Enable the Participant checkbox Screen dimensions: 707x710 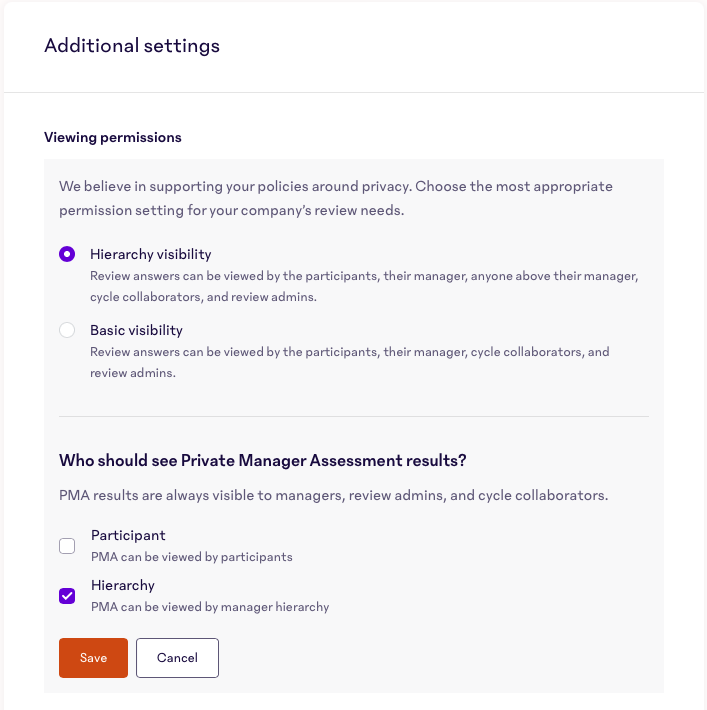pyautogui.click(x=67, y=546)
